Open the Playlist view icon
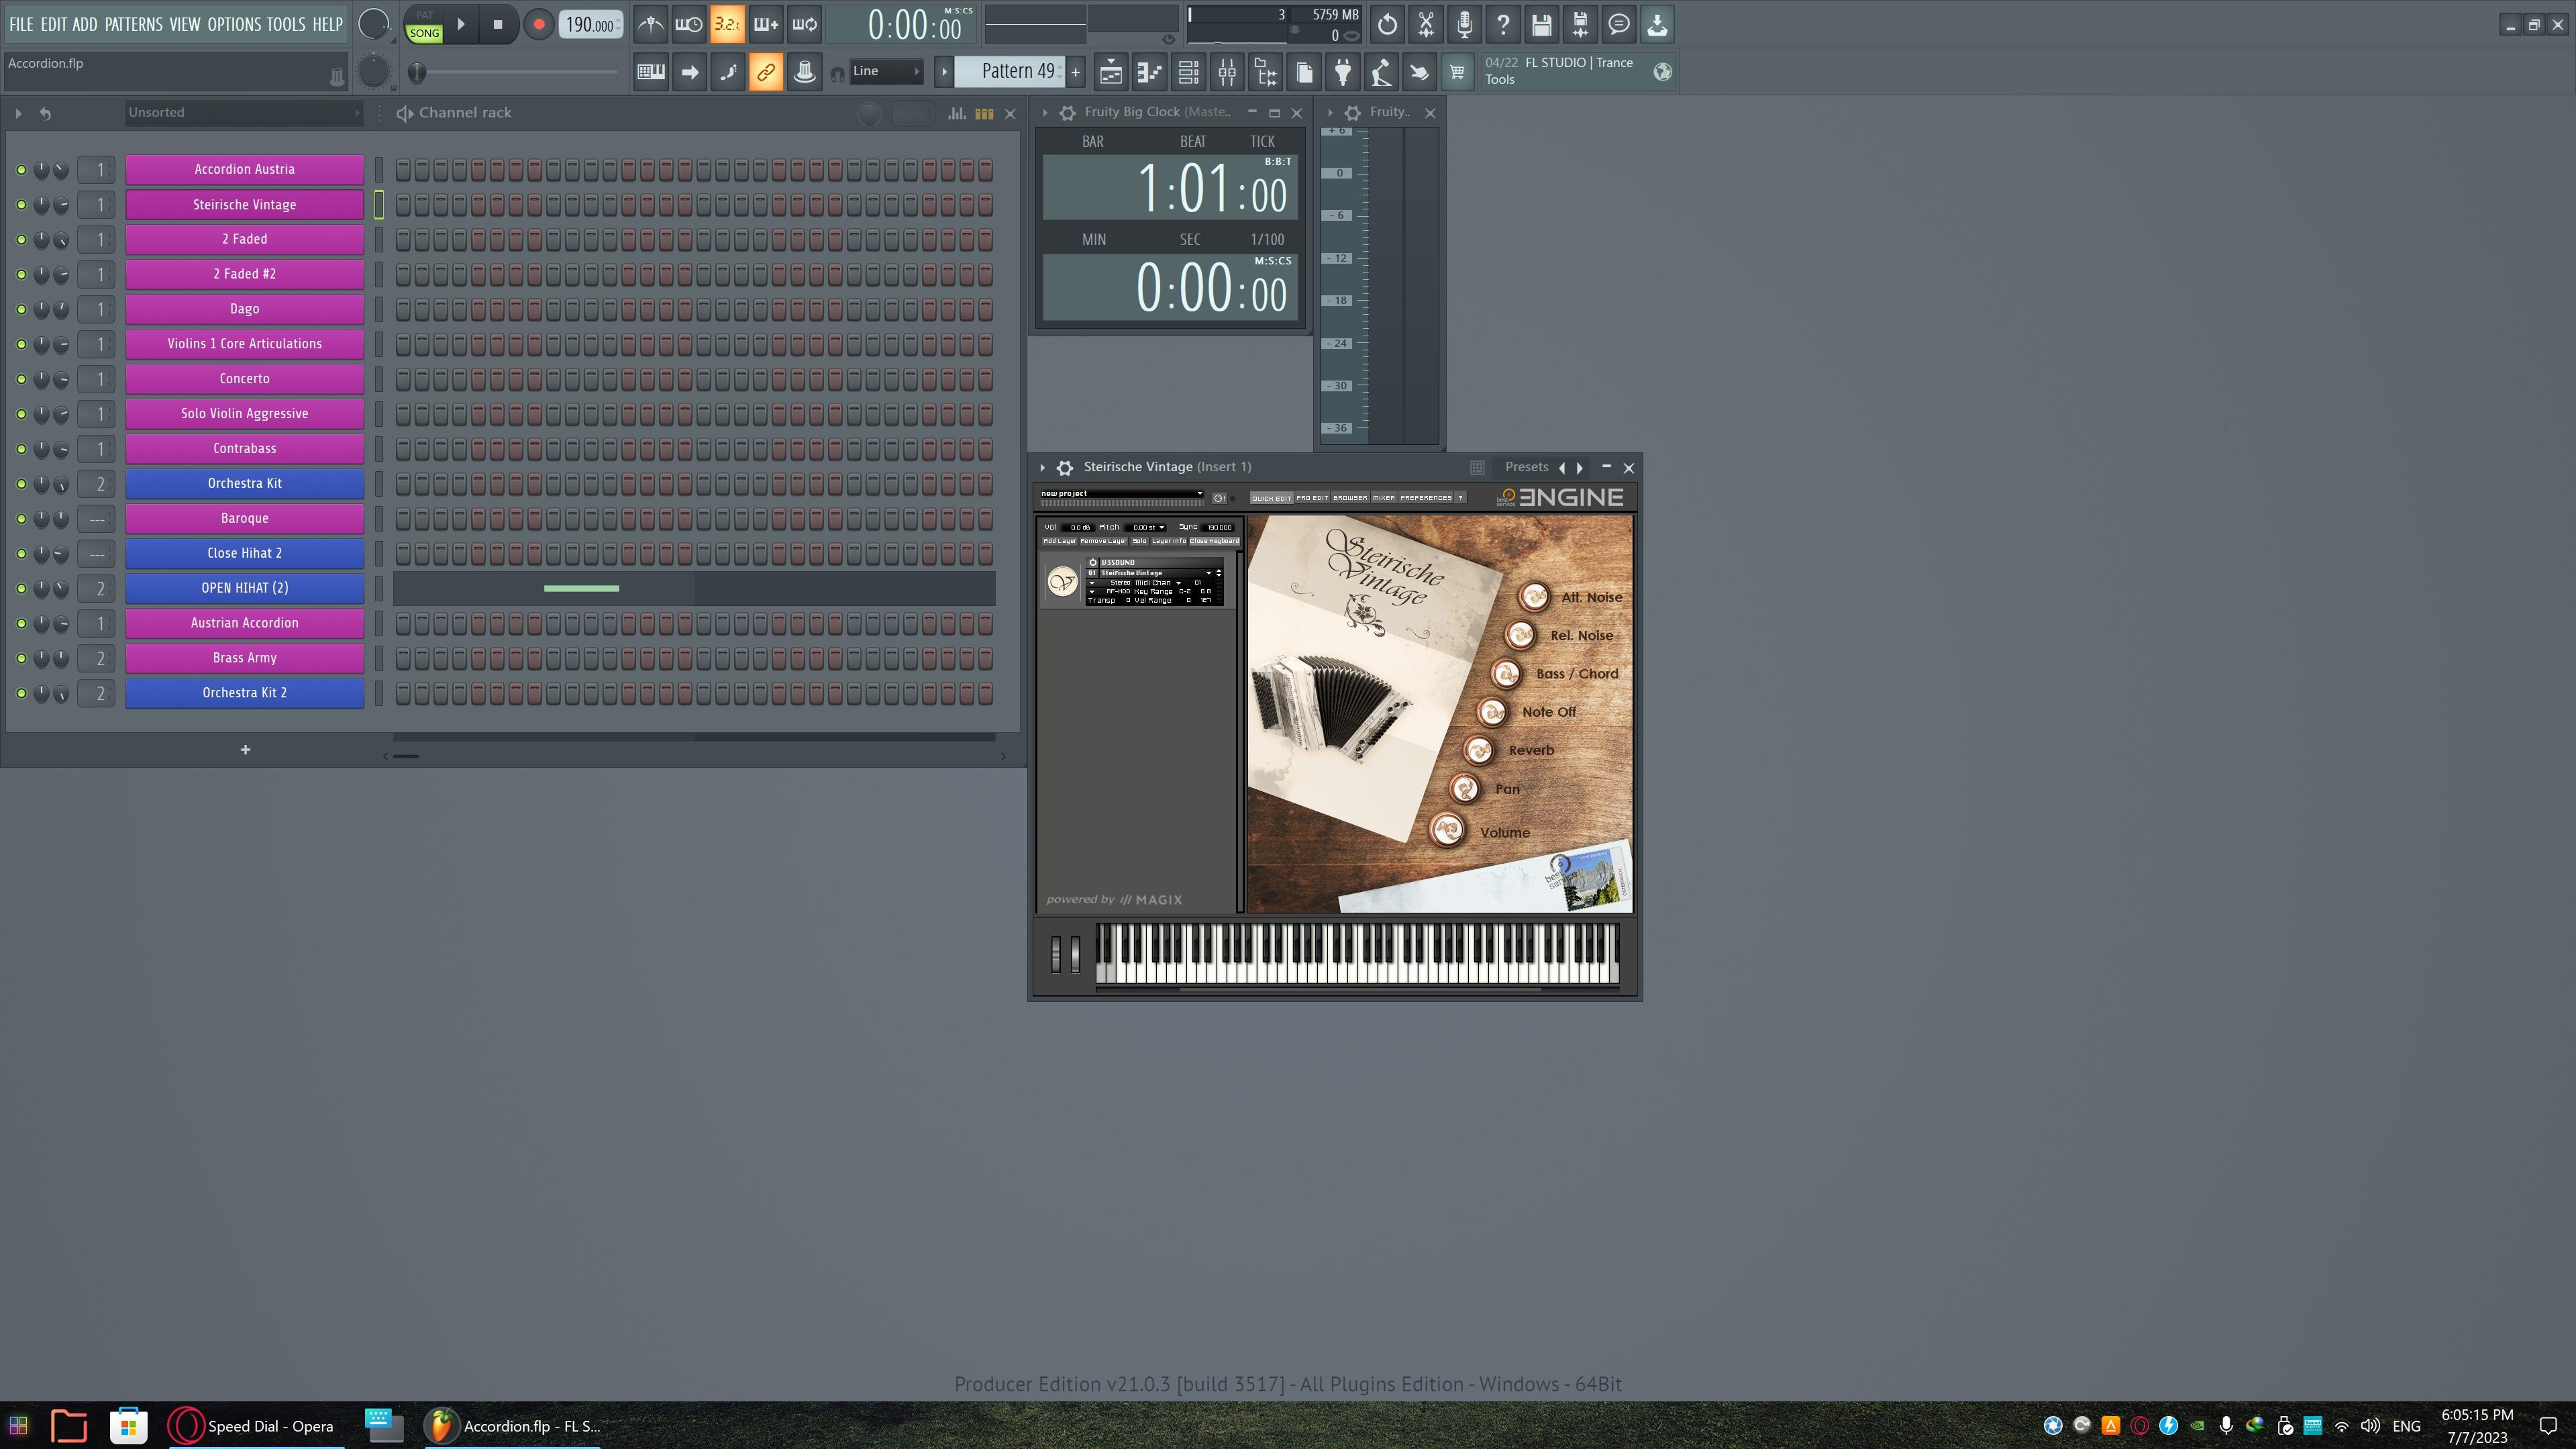2576x1449 pixels. click(1111, 71)
